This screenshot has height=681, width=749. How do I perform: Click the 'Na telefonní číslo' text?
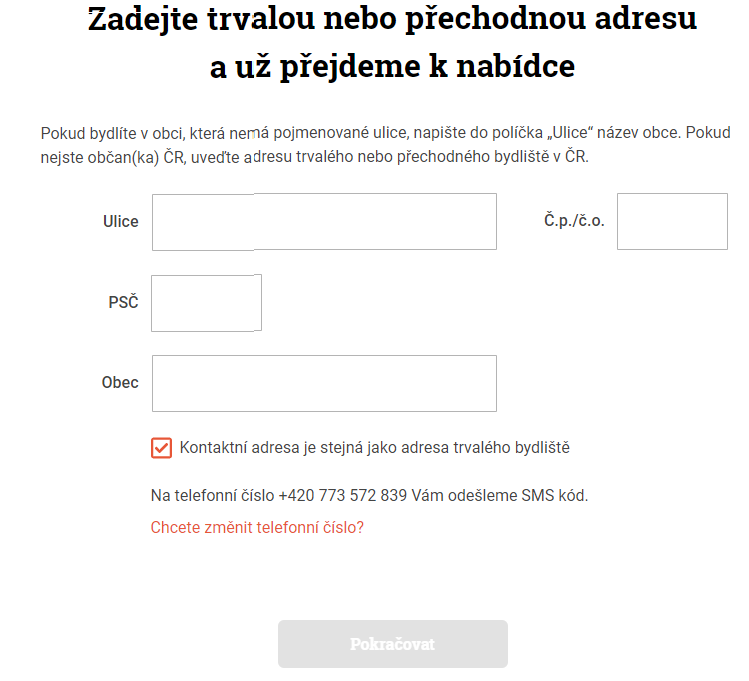[212, 495]
